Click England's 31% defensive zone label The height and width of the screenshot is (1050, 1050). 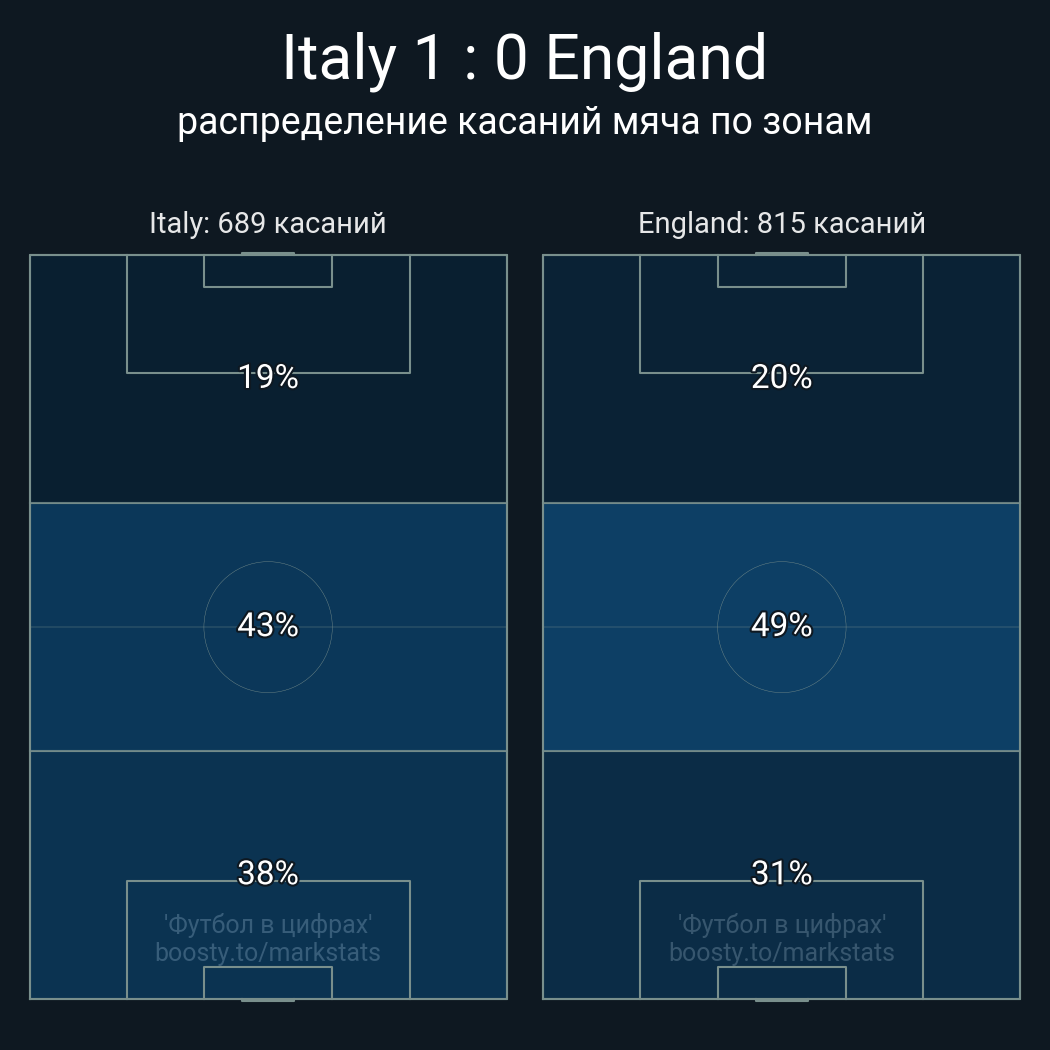781,873
